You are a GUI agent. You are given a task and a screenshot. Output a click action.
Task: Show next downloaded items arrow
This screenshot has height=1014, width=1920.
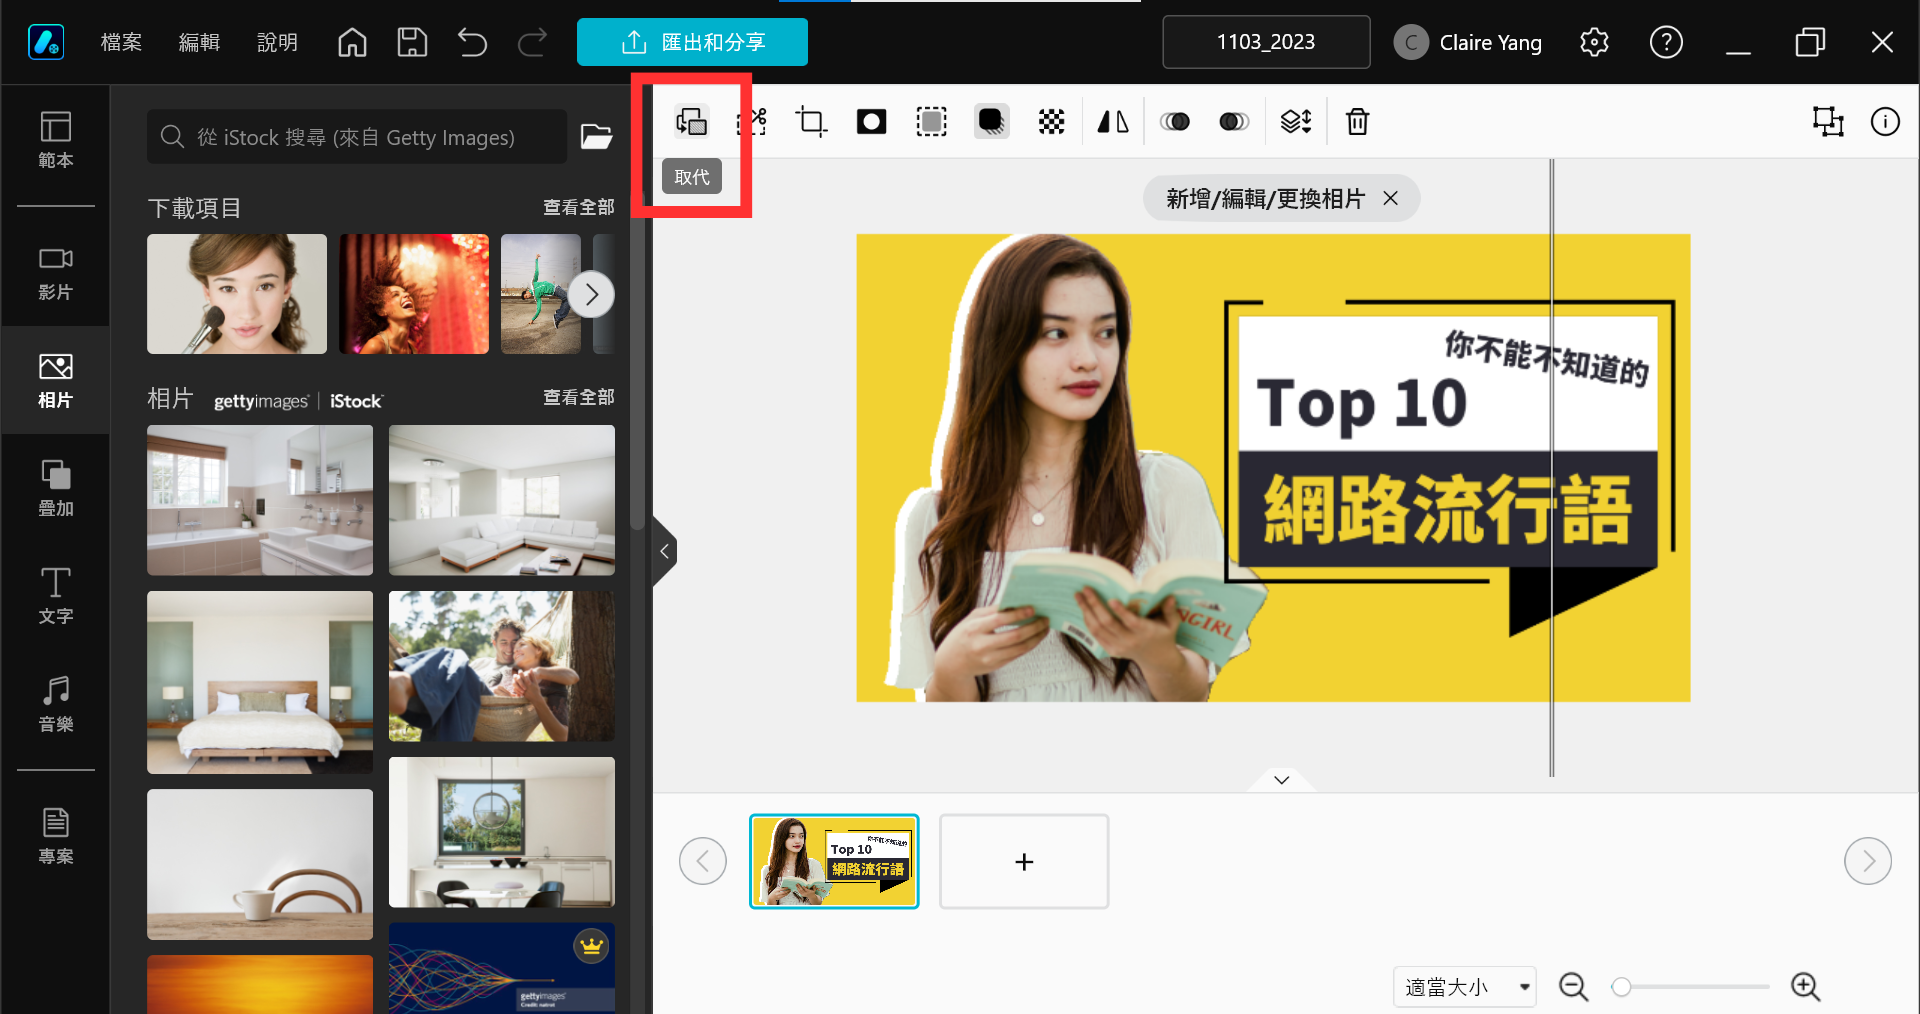click(x=591, y=294)
